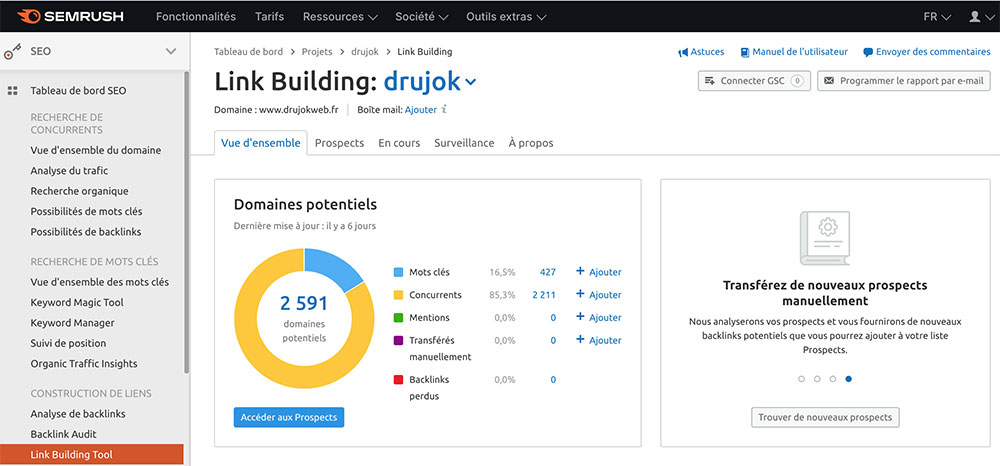
Task: Click the 427 keywords count link
Action: [548, 272]
